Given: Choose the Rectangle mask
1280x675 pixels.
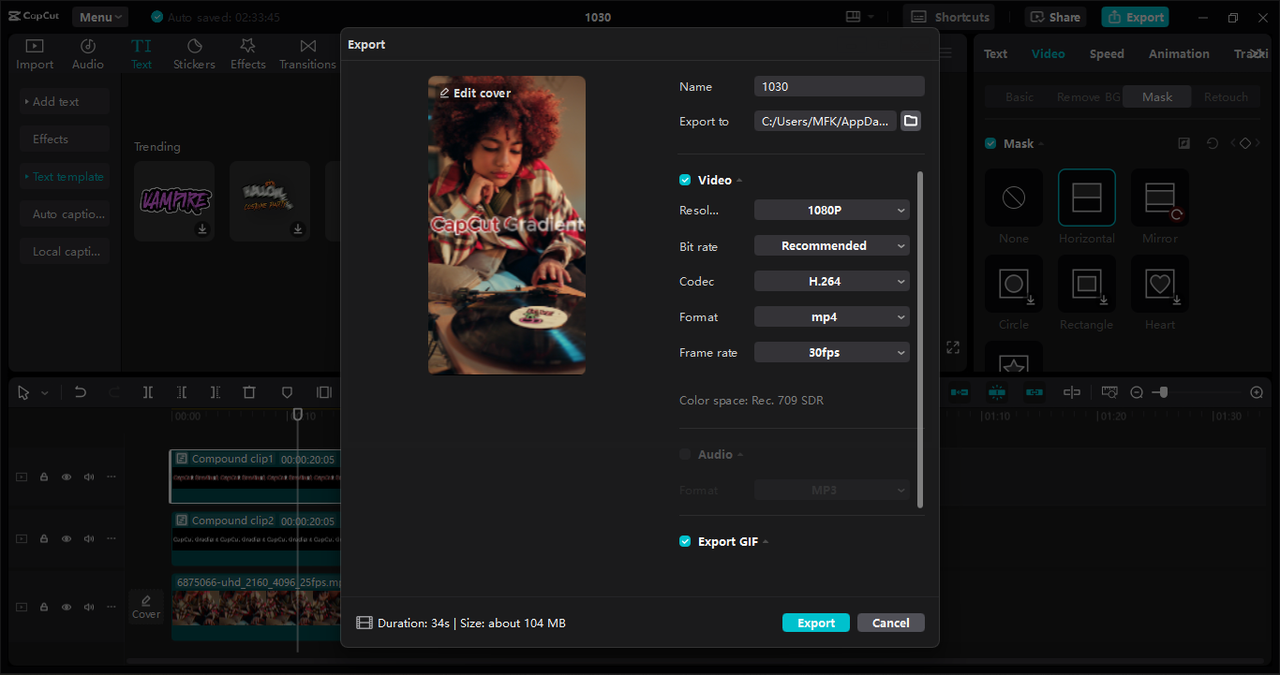Looking at the screenshot, I should tap(1087, 284).
